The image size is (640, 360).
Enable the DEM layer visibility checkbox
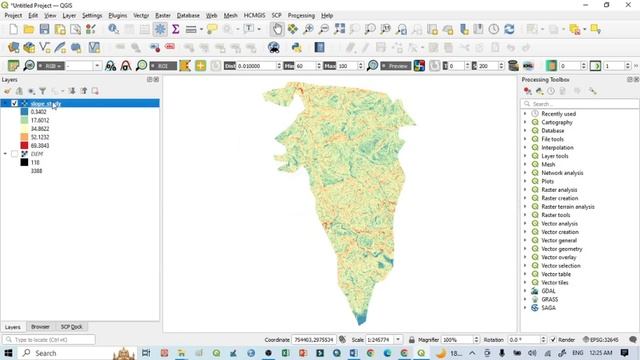tap(14, 154)
